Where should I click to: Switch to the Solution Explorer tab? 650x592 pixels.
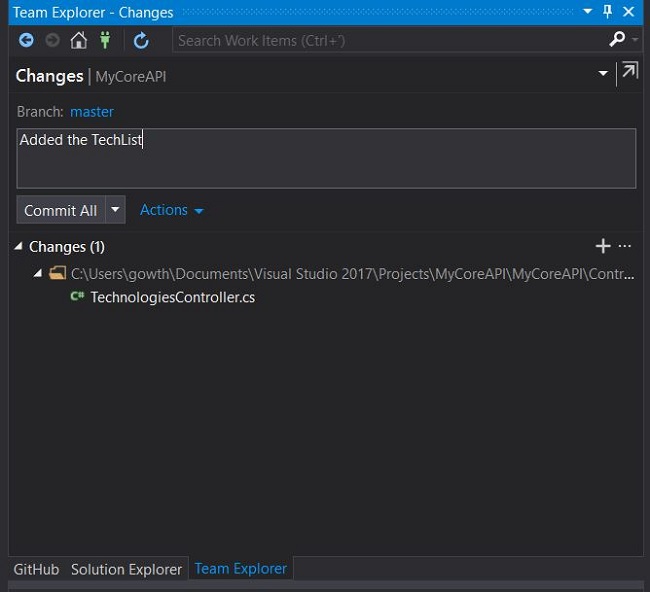click(x=126, y=569)
